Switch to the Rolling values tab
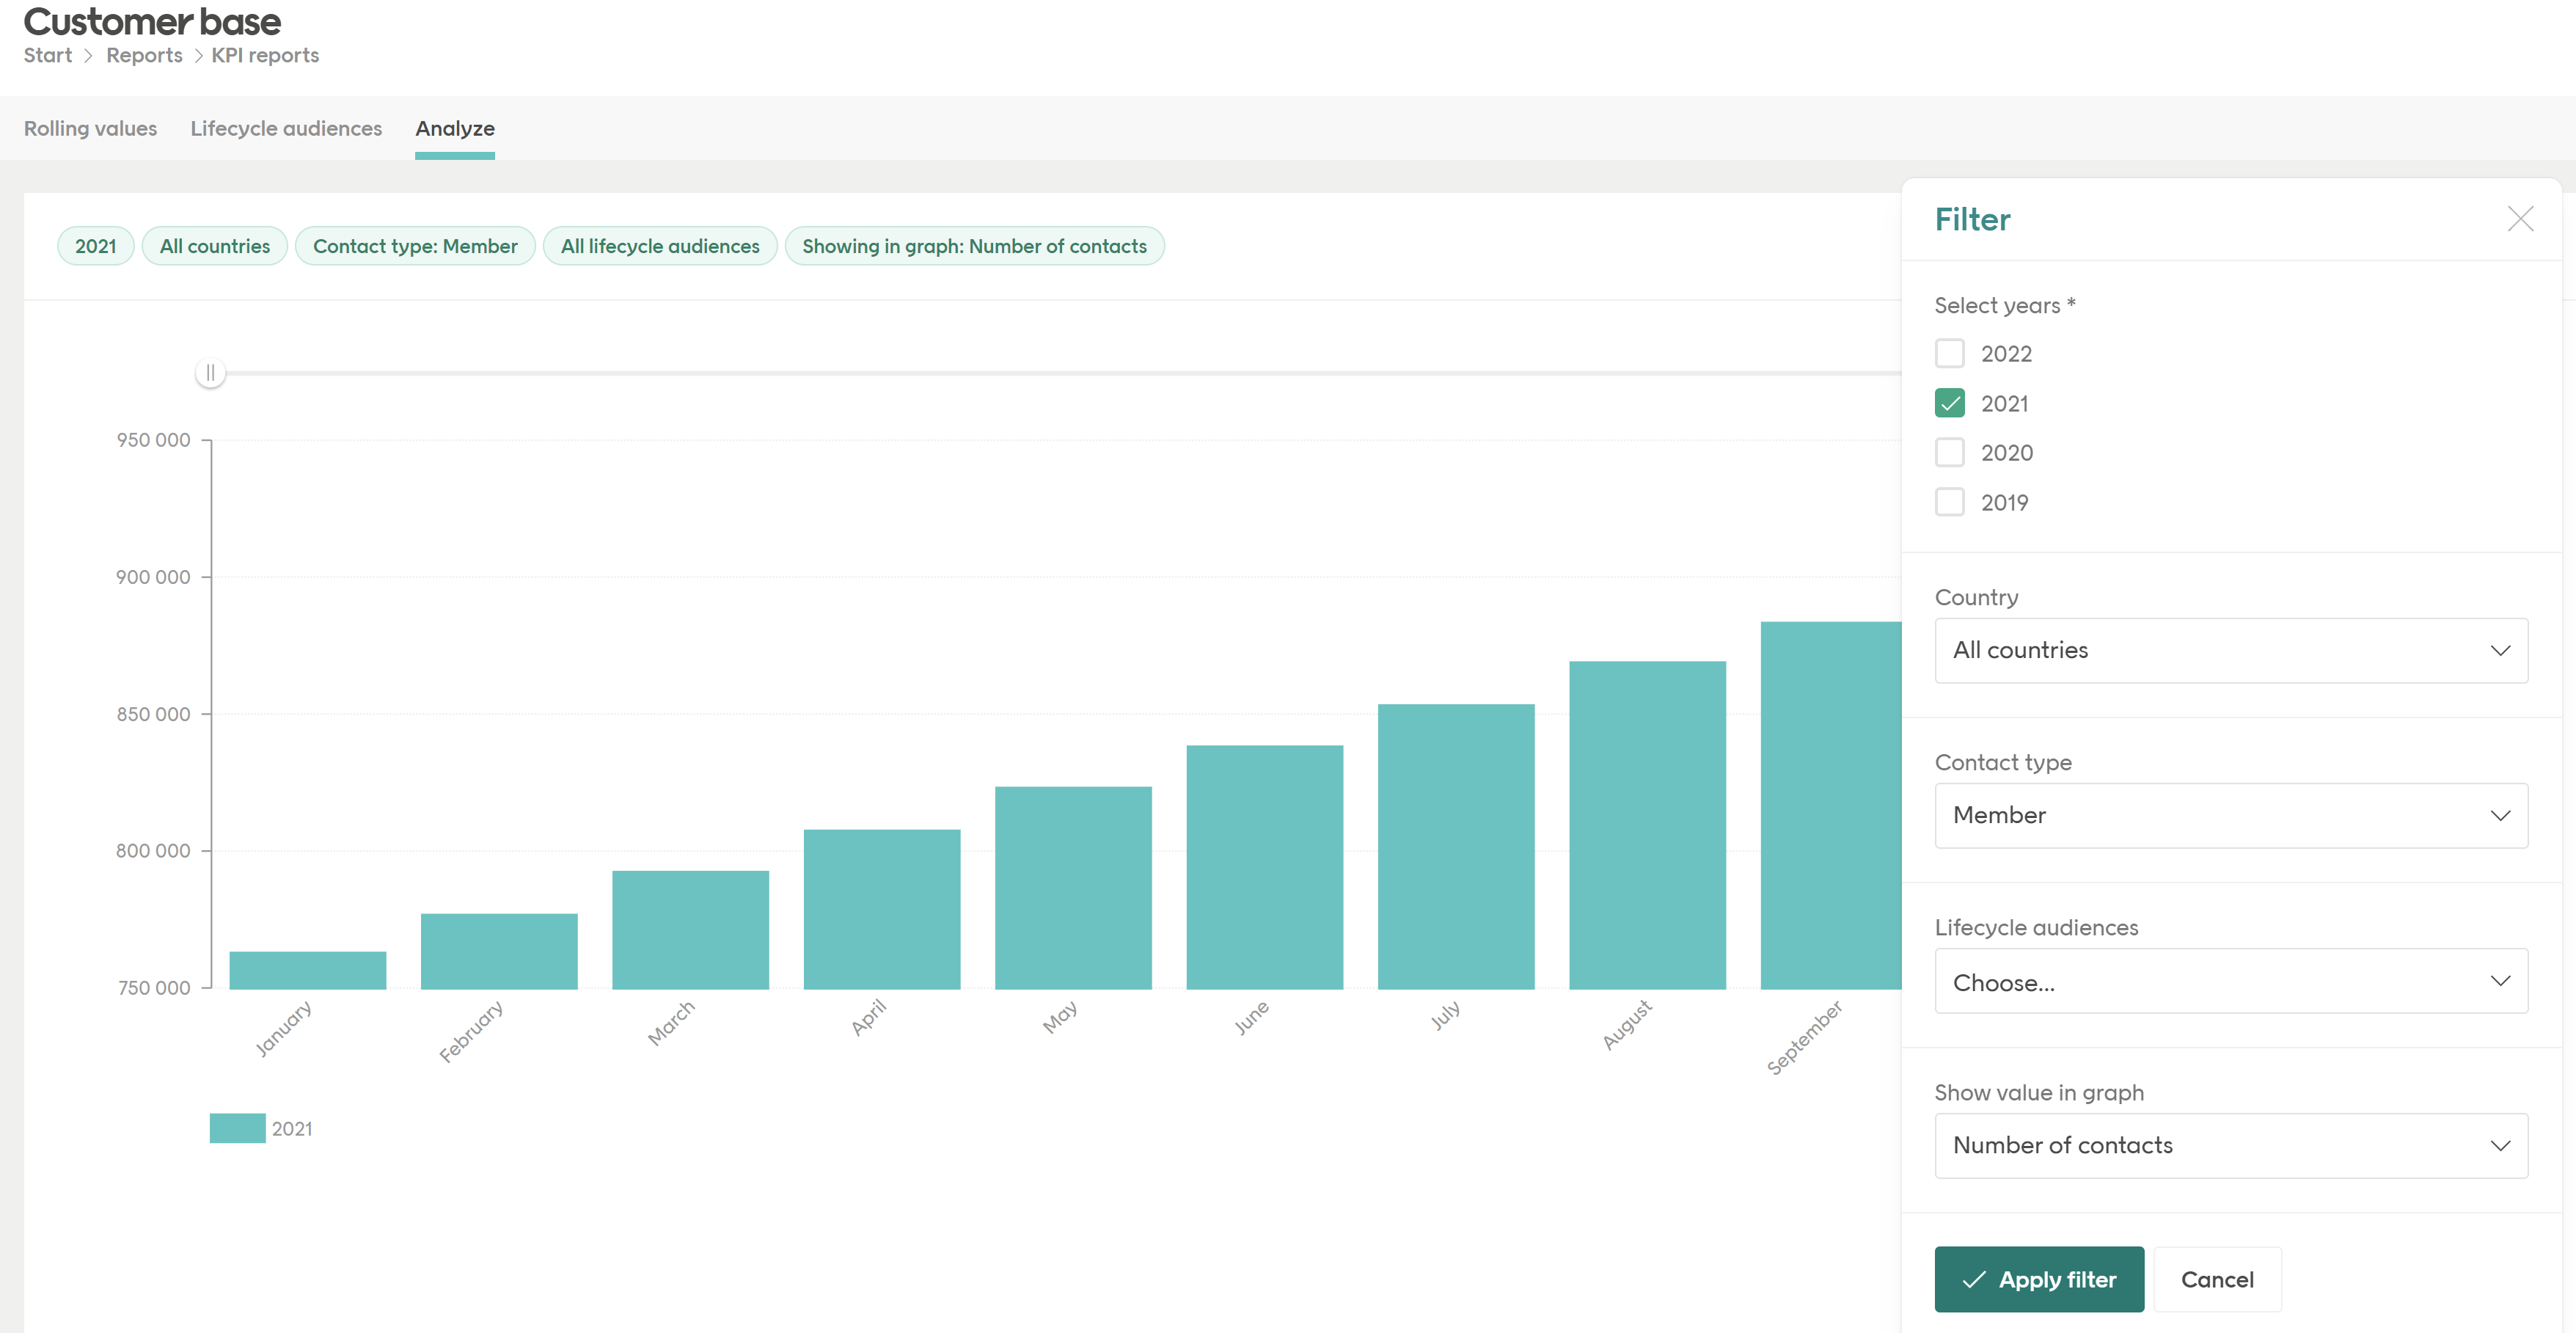This screenshot has width=2576, height=1333. (x=90, y=128)
